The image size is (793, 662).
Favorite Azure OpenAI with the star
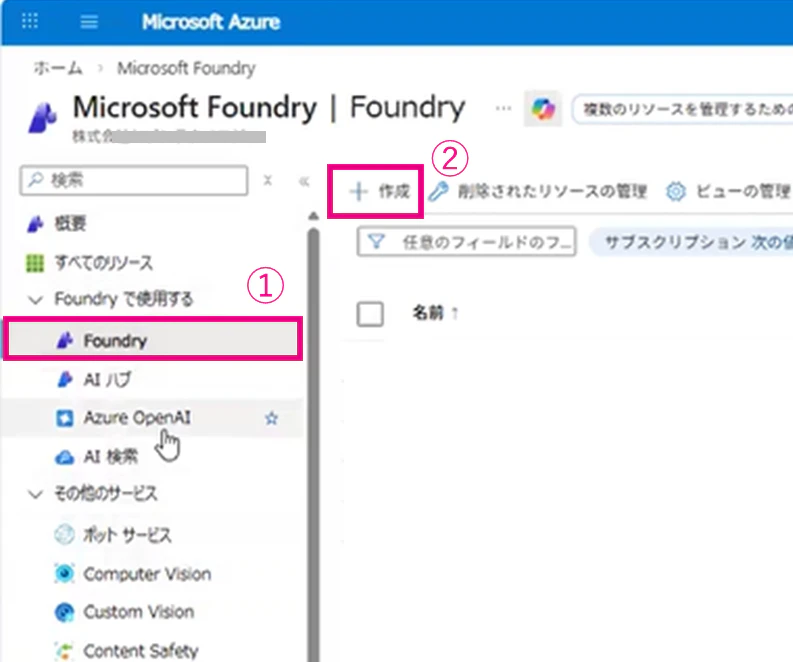coord(272,418)
